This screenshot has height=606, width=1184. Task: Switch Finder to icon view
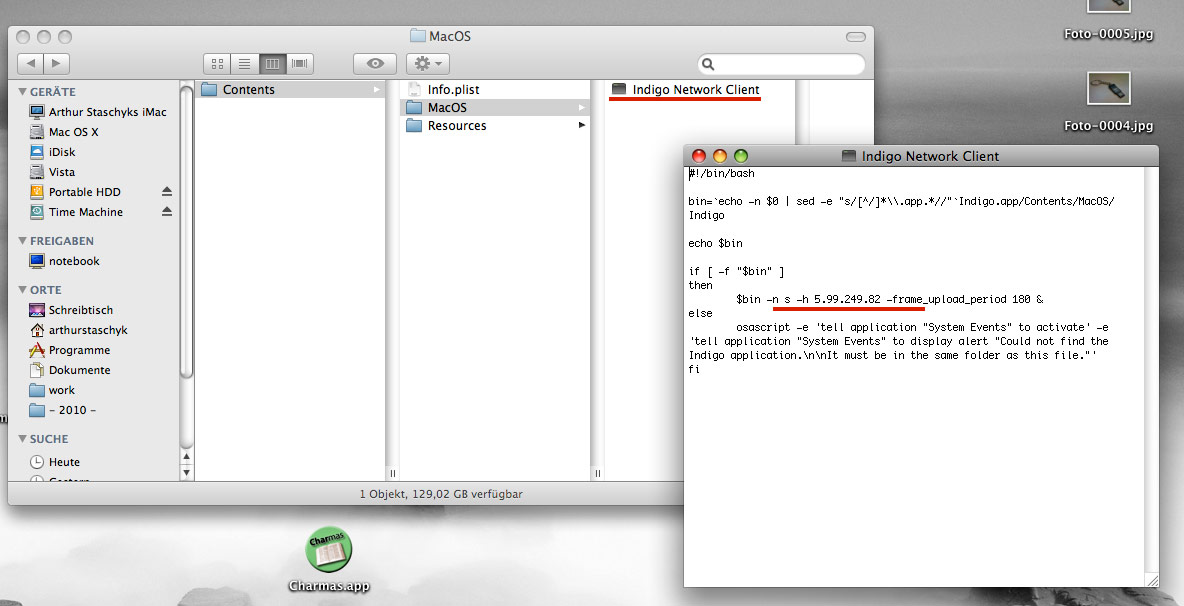(217, 64)
